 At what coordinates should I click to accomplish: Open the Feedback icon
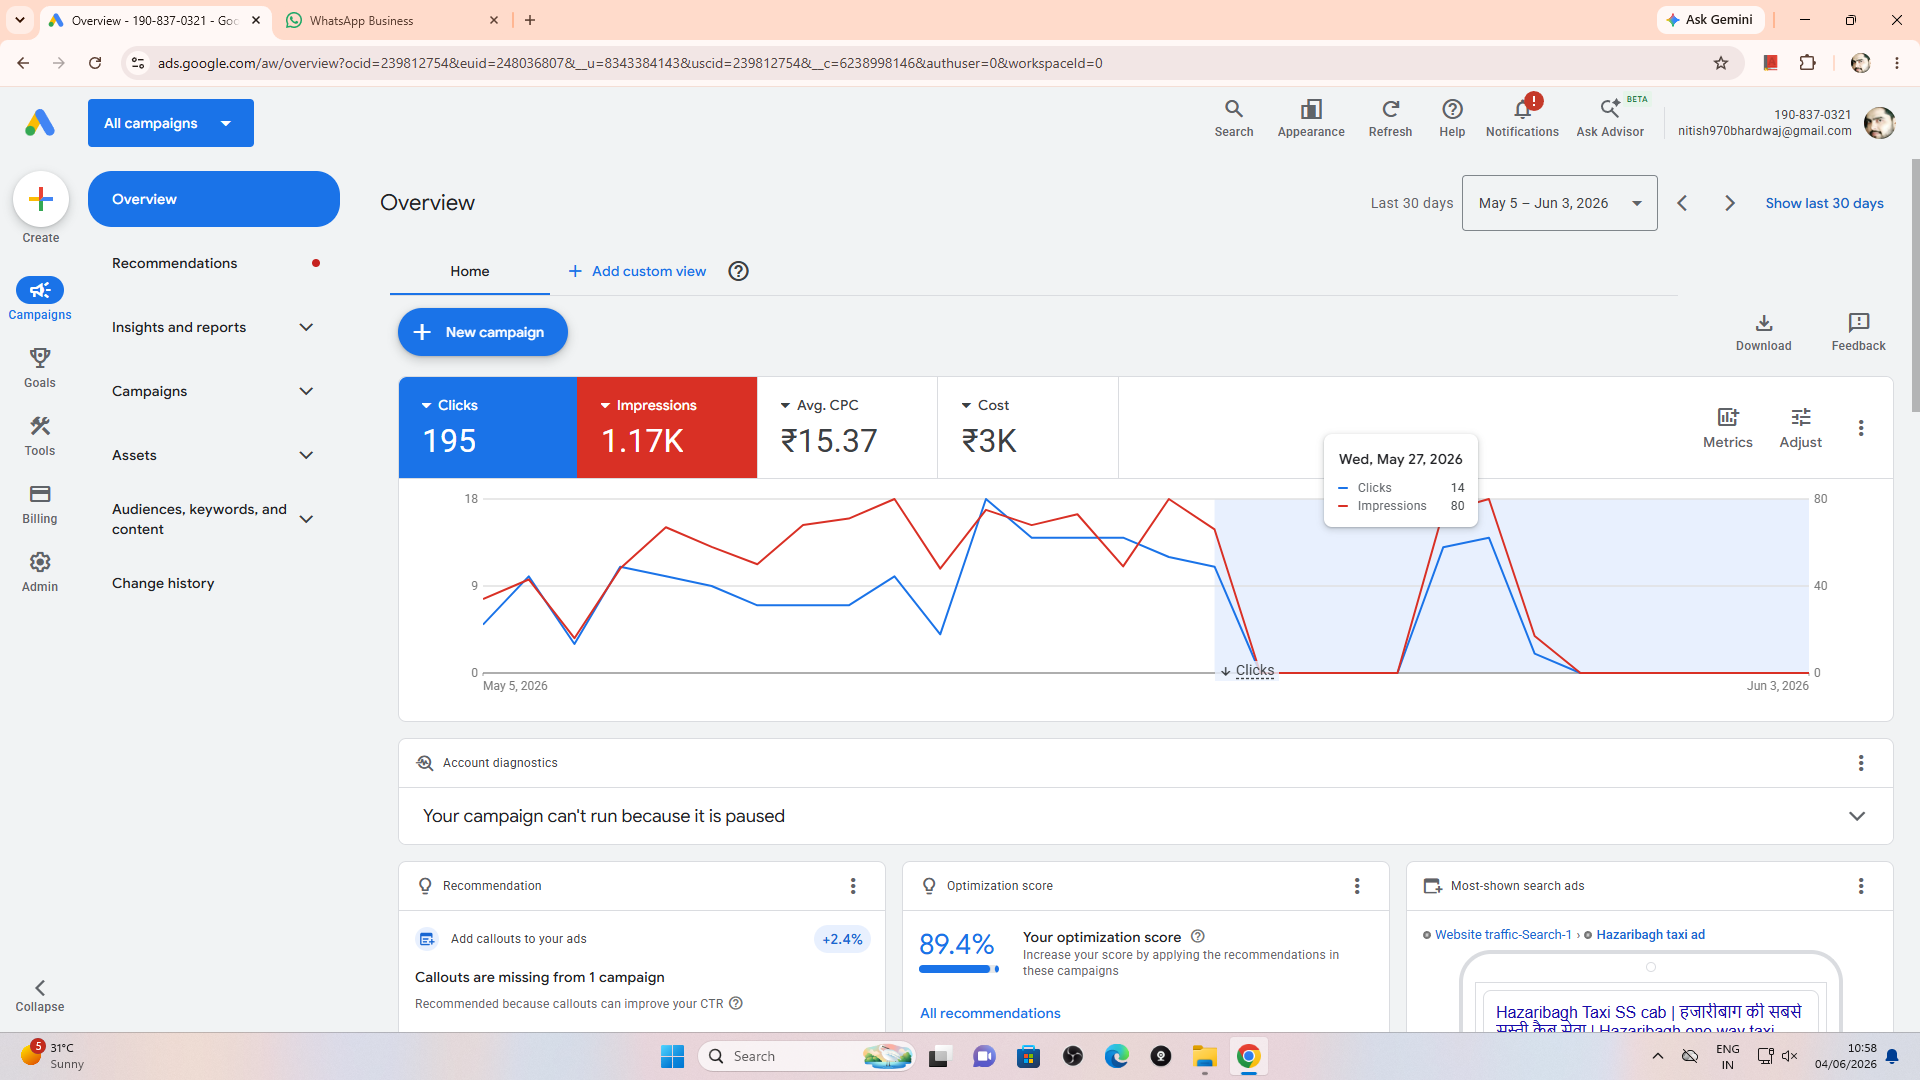[x=1859, y=332]
